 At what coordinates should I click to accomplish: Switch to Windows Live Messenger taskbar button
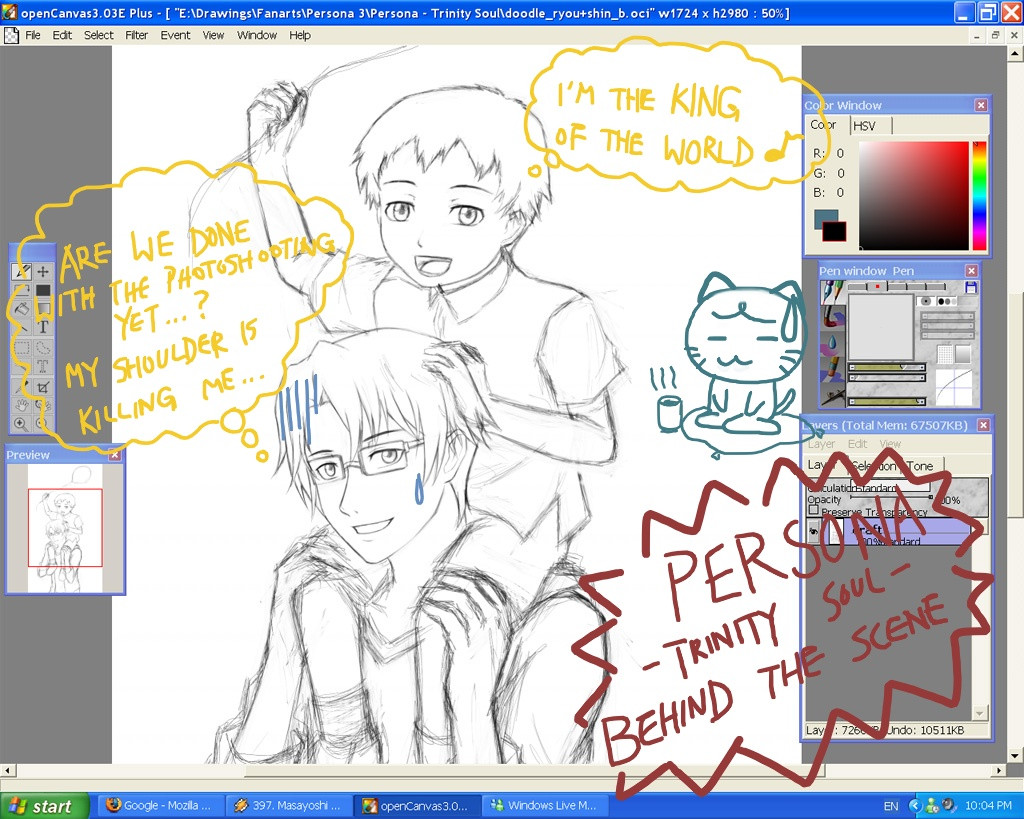pyautogui.click(x=546, y=806)
